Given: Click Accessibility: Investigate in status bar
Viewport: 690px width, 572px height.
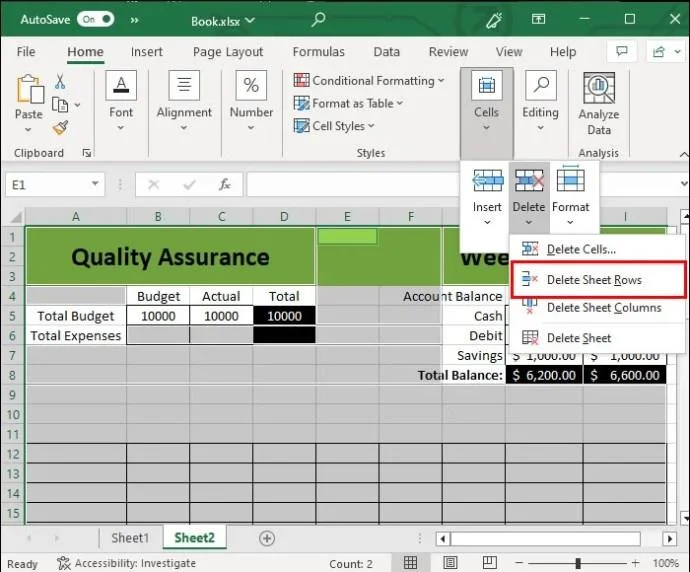Looking at the screenshot, I should [x=127, y=563].
